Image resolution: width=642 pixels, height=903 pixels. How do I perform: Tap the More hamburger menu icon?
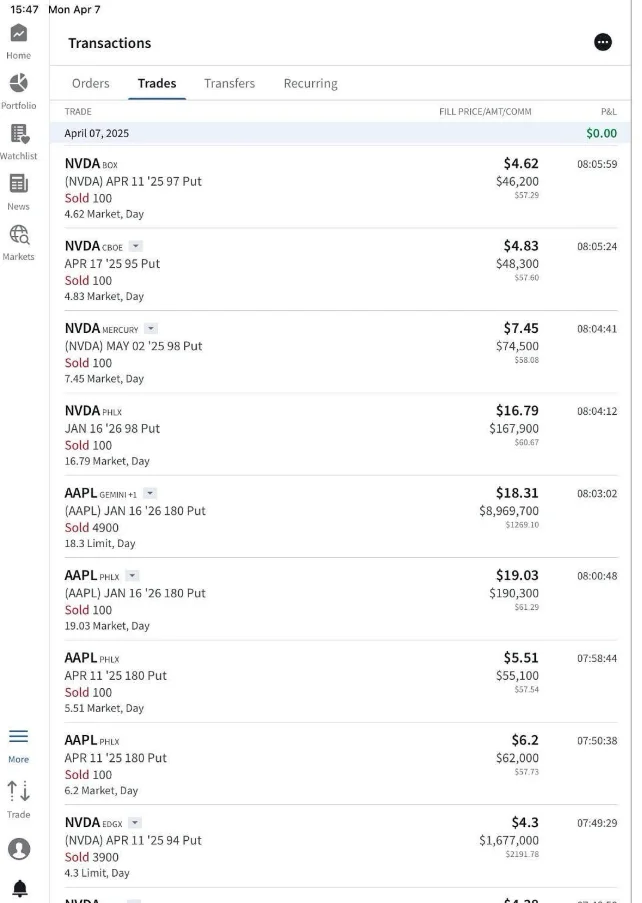coord(18,736)
